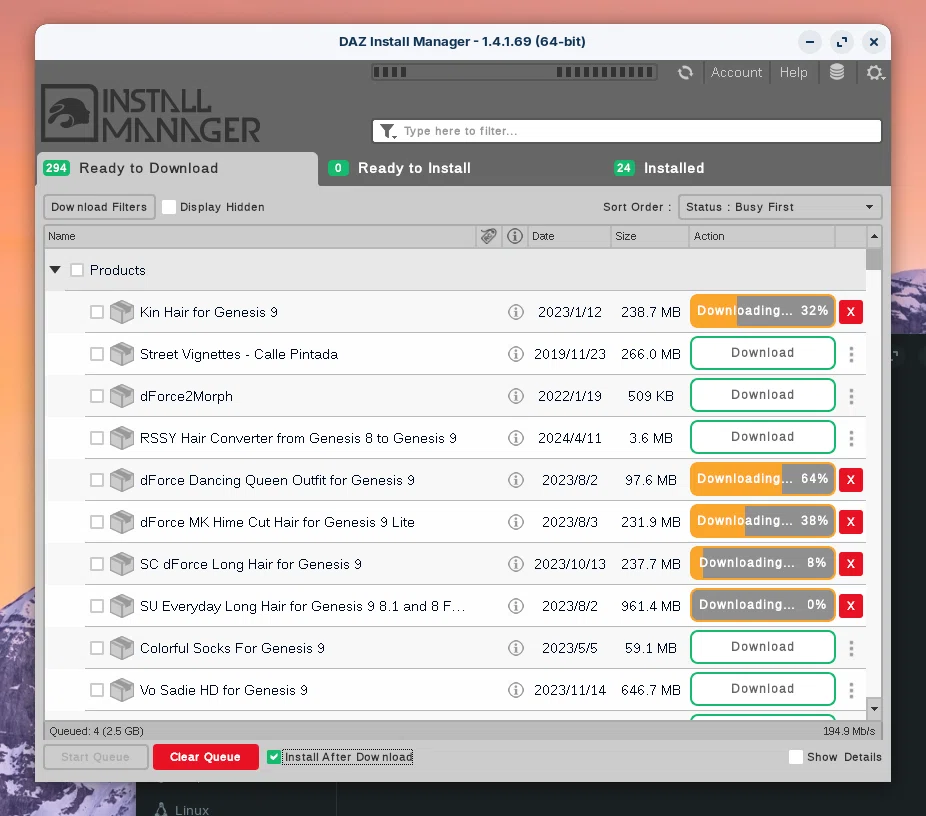This screenshot has width=926, height=816.
Task: Check the Colorful Socks For Genesis 9 checkbox
Action: pyautogui.click(x=97, y=648)
